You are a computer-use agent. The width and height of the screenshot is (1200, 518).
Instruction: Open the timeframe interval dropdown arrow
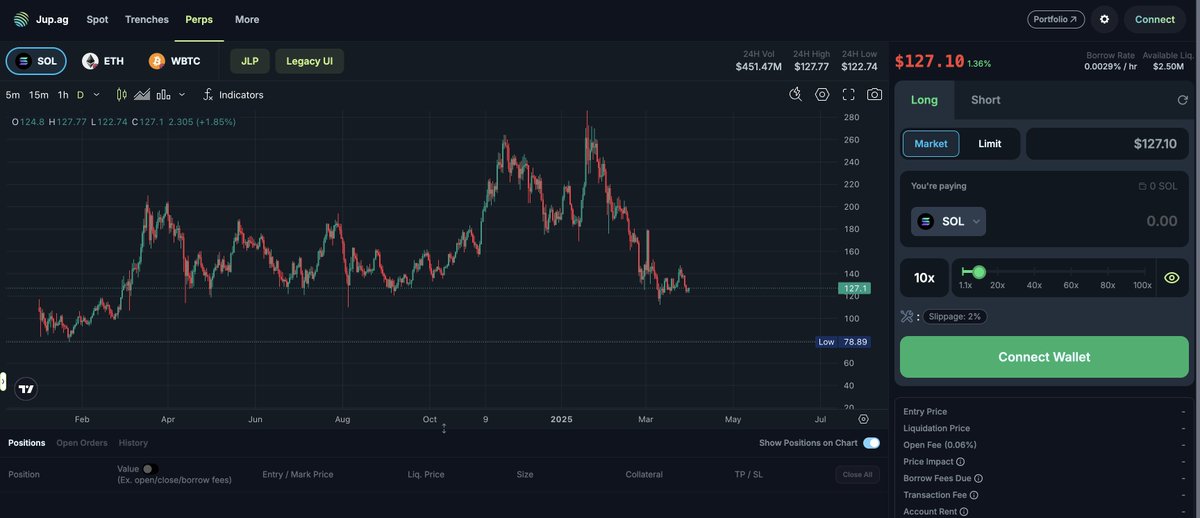pos(96,95)
